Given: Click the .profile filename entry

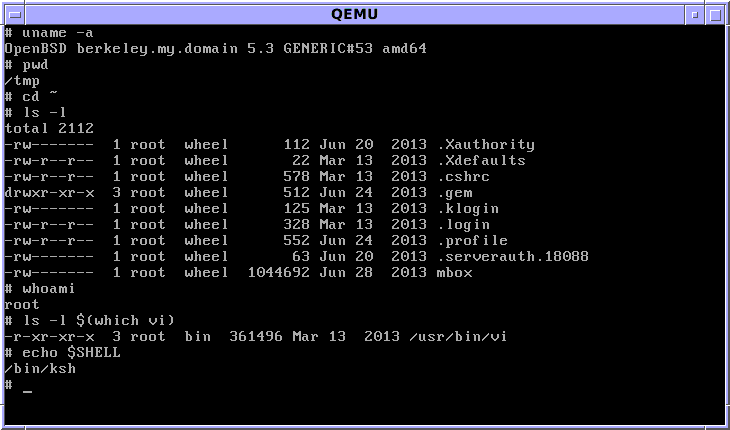Looking at the screenshot, I should click(x=472, y=240).
